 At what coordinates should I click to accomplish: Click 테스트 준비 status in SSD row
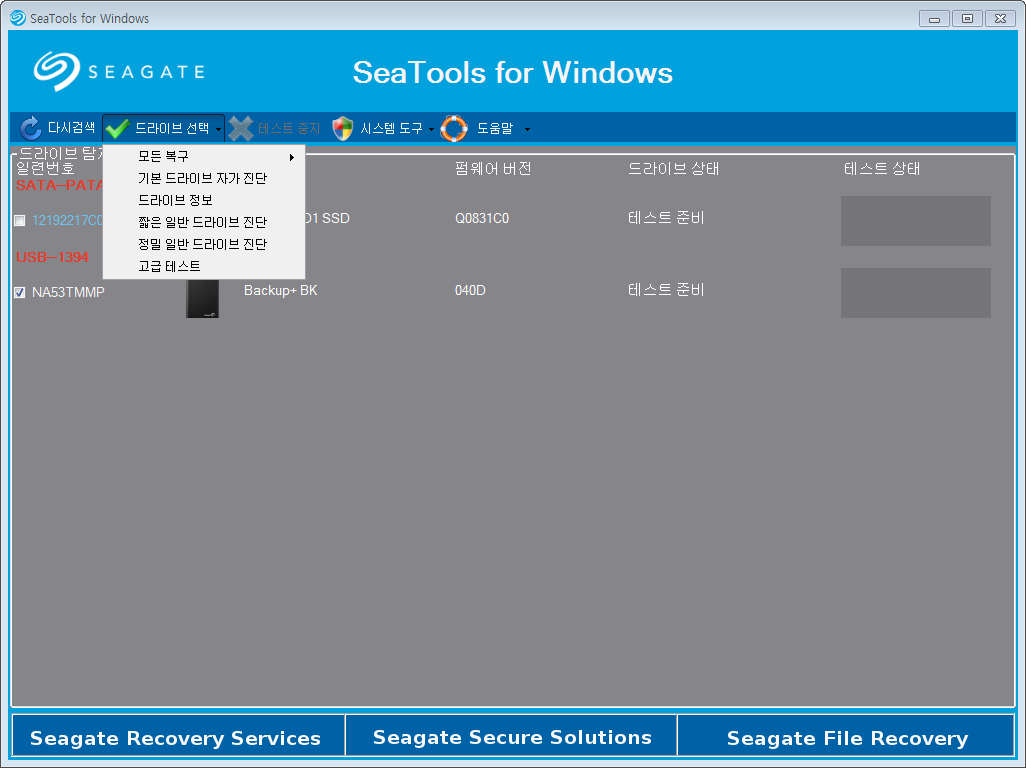tap(666, 218)
